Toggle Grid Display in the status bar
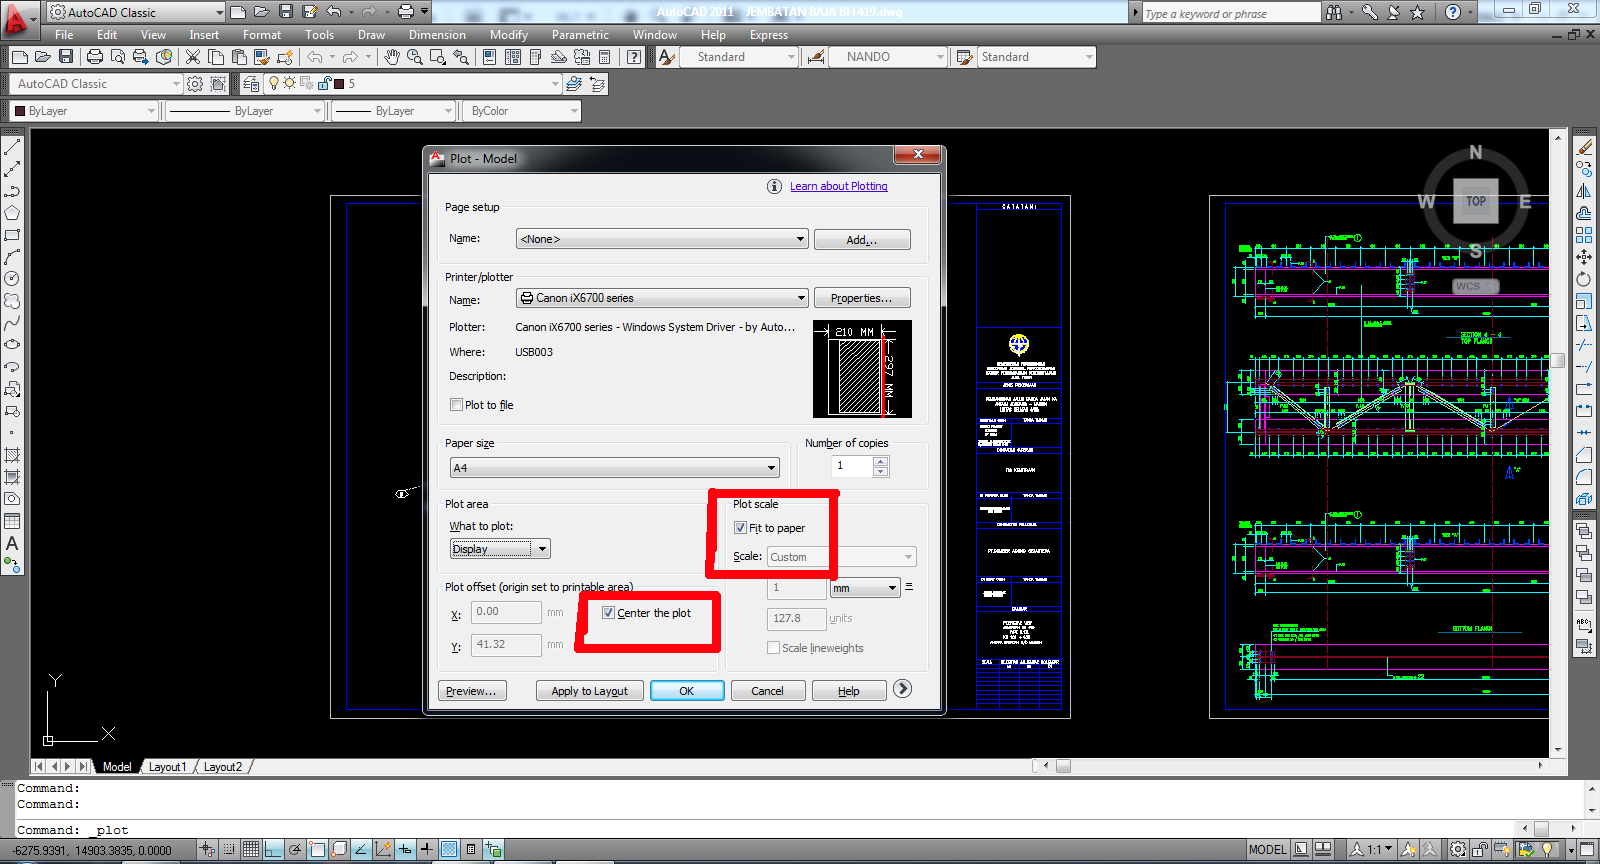 (251, 850)
